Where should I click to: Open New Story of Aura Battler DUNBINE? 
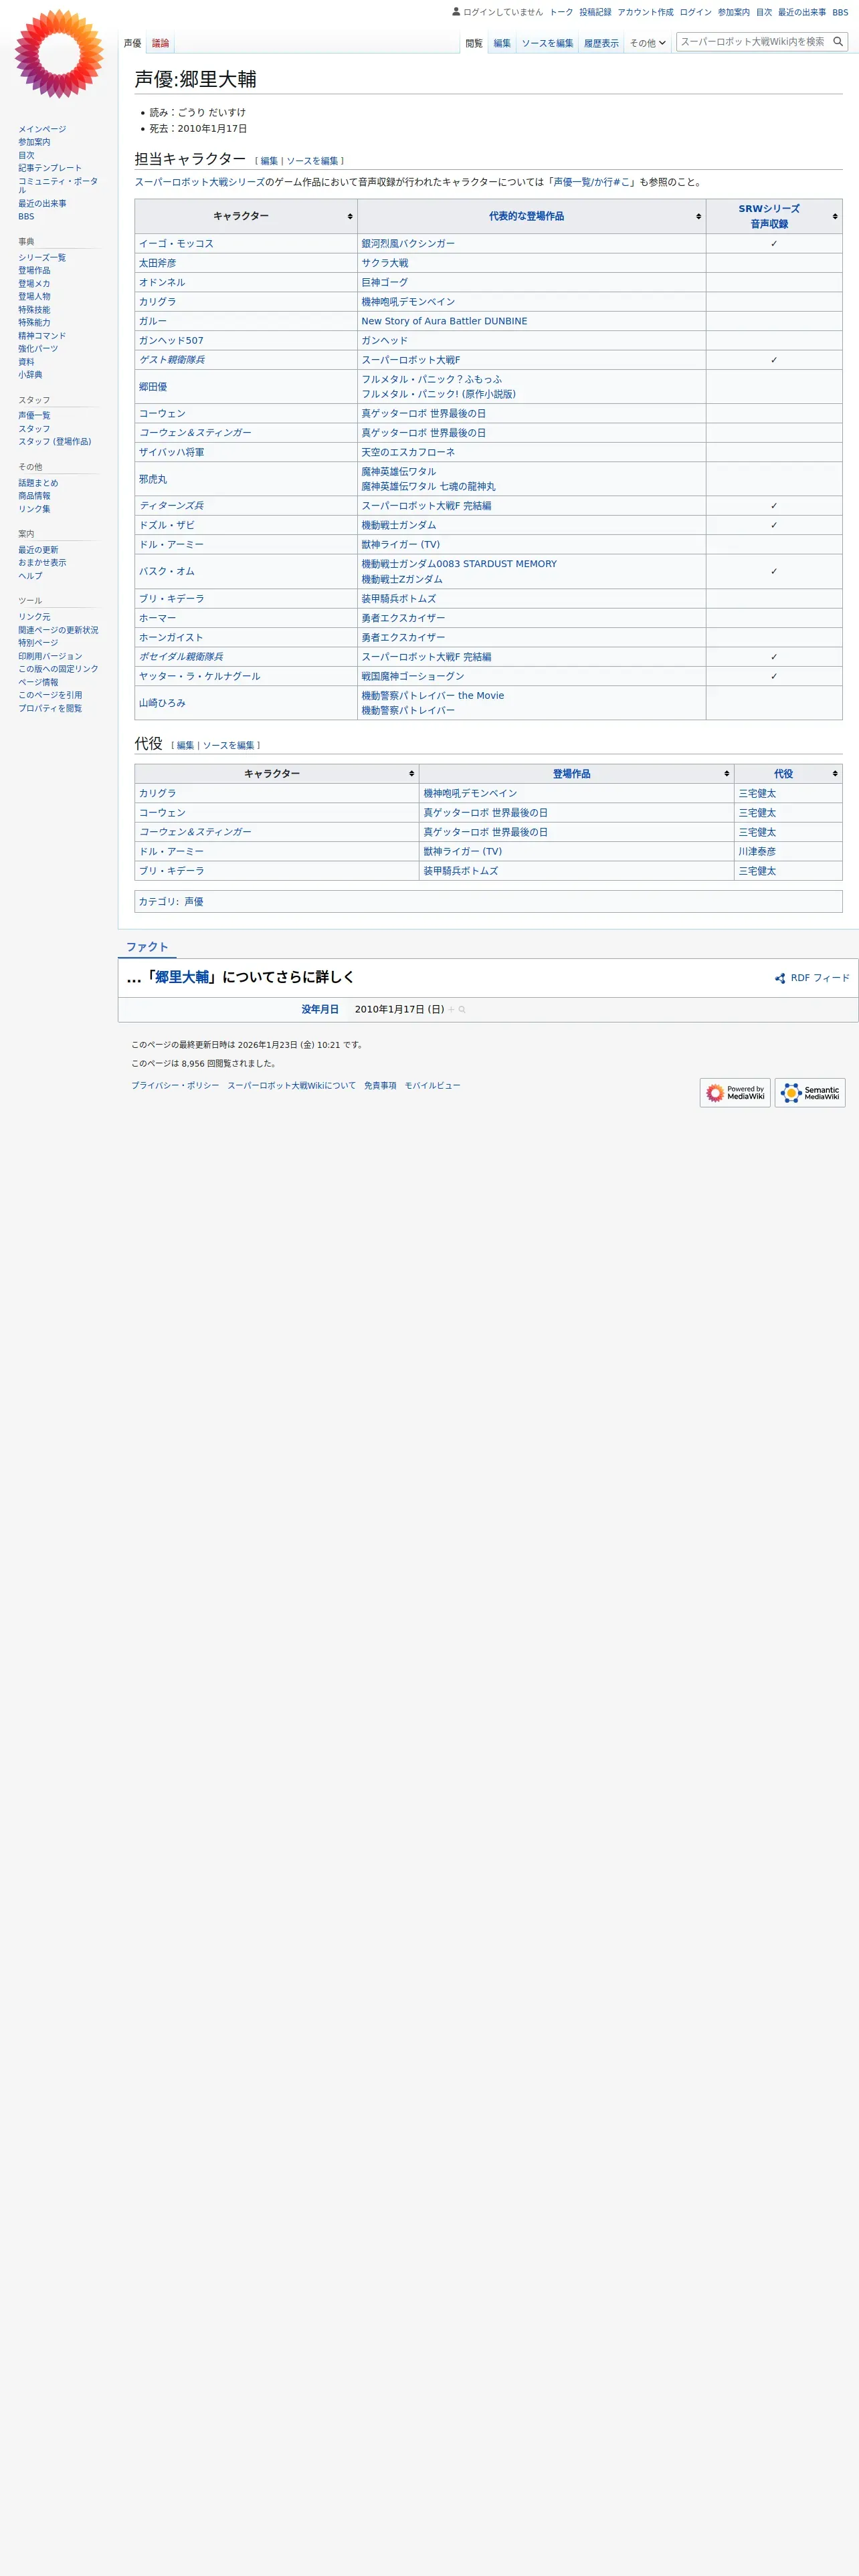[444, 321]
